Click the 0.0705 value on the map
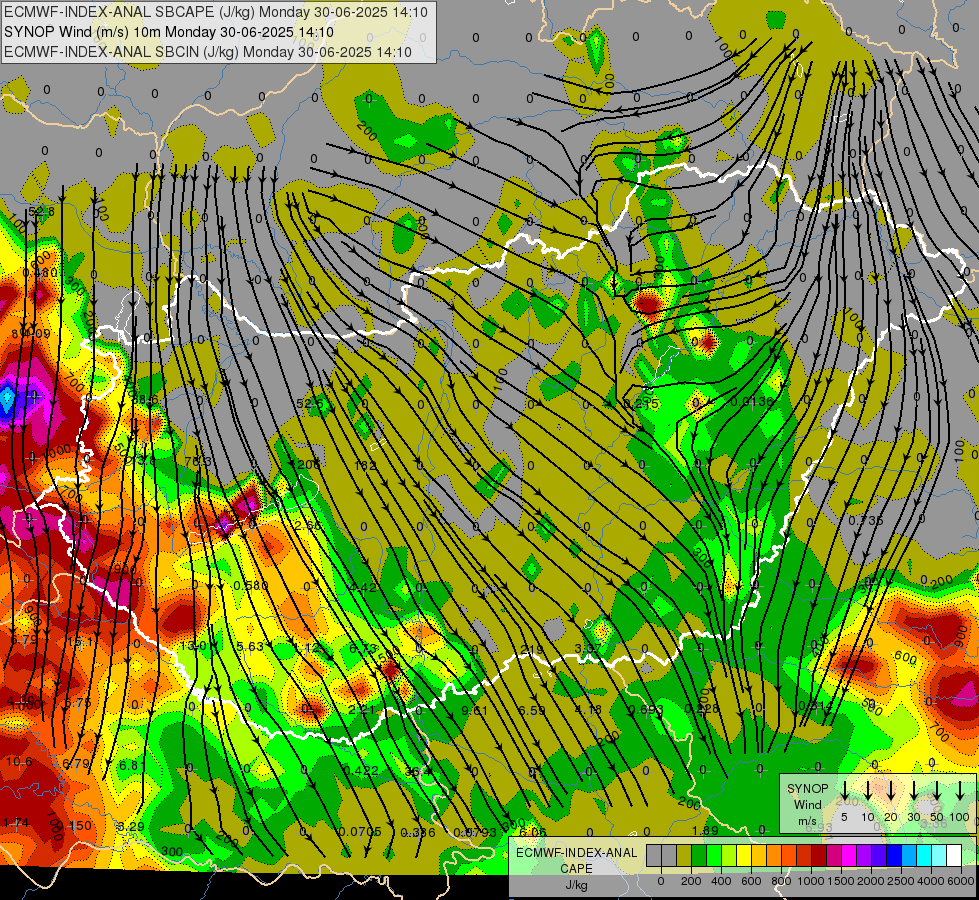The image size is (979, 900). pyautogui.click(x=360, y=831)
